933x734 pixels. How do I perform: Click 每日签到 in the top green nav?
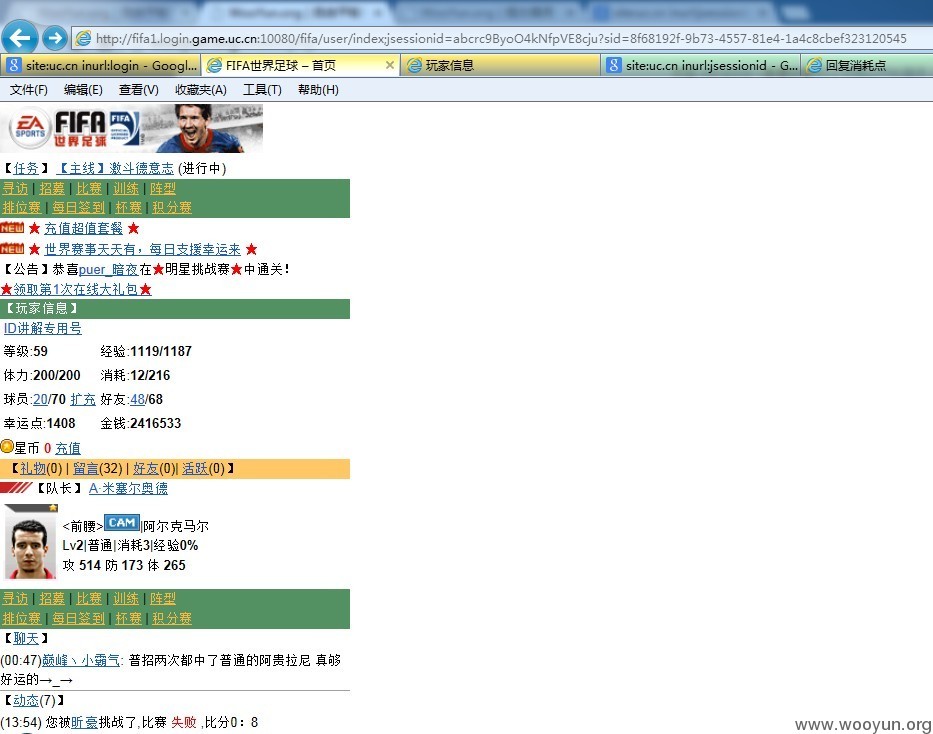[x=79, y=208]
